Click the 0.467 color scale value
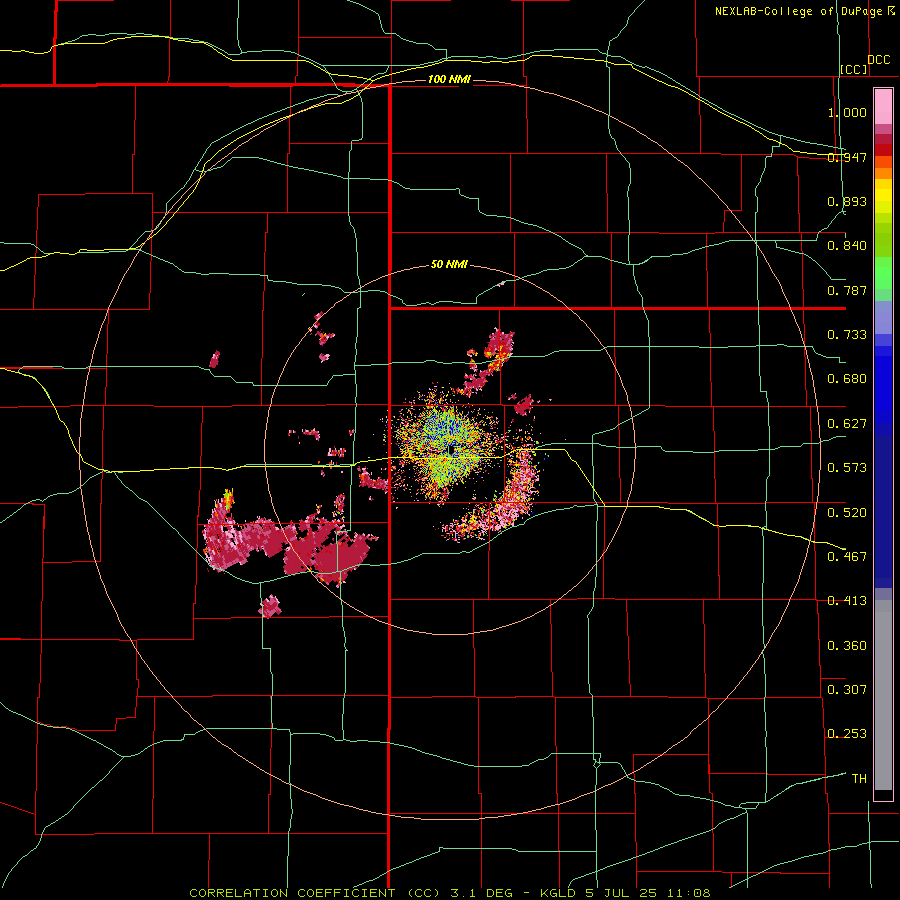 point(847,557)
